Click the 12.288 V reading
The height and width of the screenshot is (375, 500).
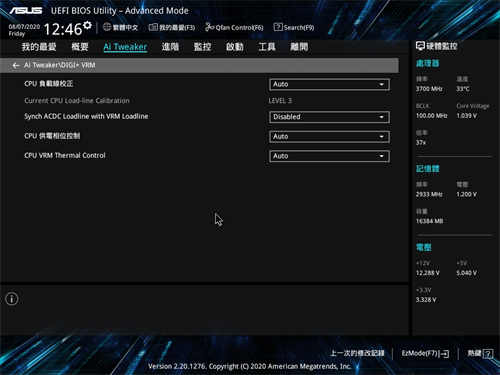click(428, 273)
